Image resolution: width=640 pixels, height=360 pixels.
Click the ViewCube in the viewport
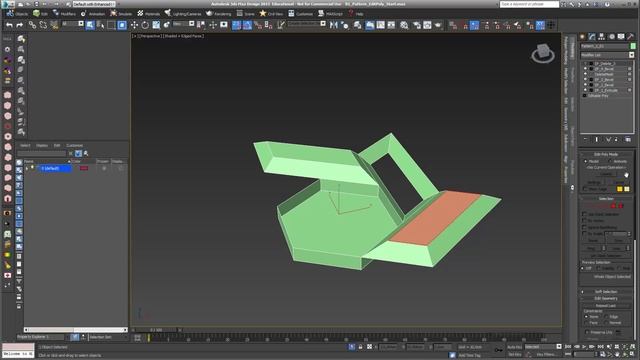pyautogui.click(x=543, y=53)
